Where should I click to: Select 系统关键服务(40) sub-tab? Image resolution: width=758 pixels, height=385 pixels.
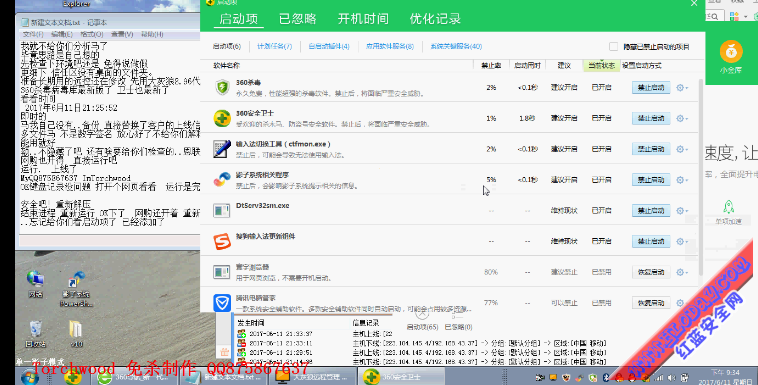coord(456,46)
